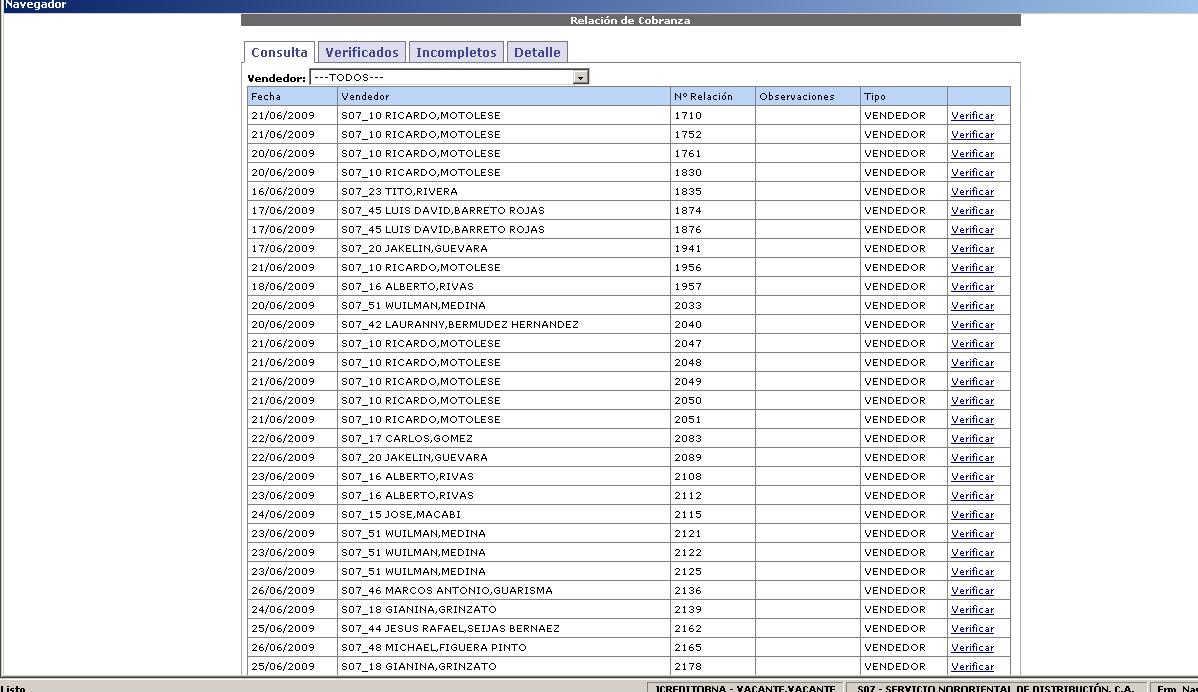Viewport: 1198px width, 692px height.
Task: Click the Vendedor column header in the table
Action: [x=503, y=96]
